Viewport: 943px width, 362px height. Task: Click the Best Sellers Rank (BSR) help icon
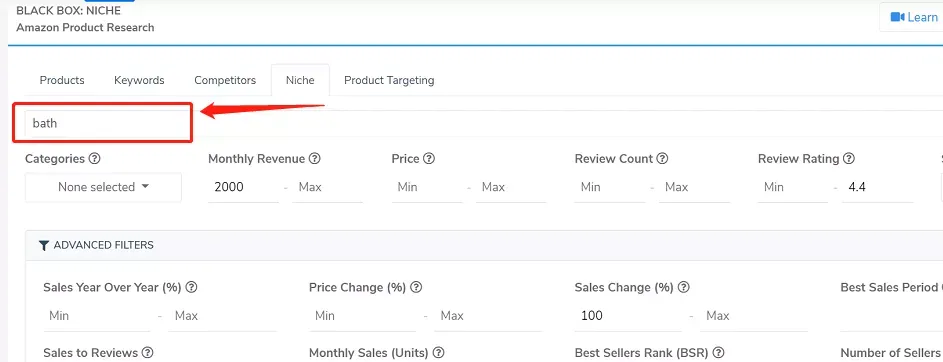tap(718, 352)
